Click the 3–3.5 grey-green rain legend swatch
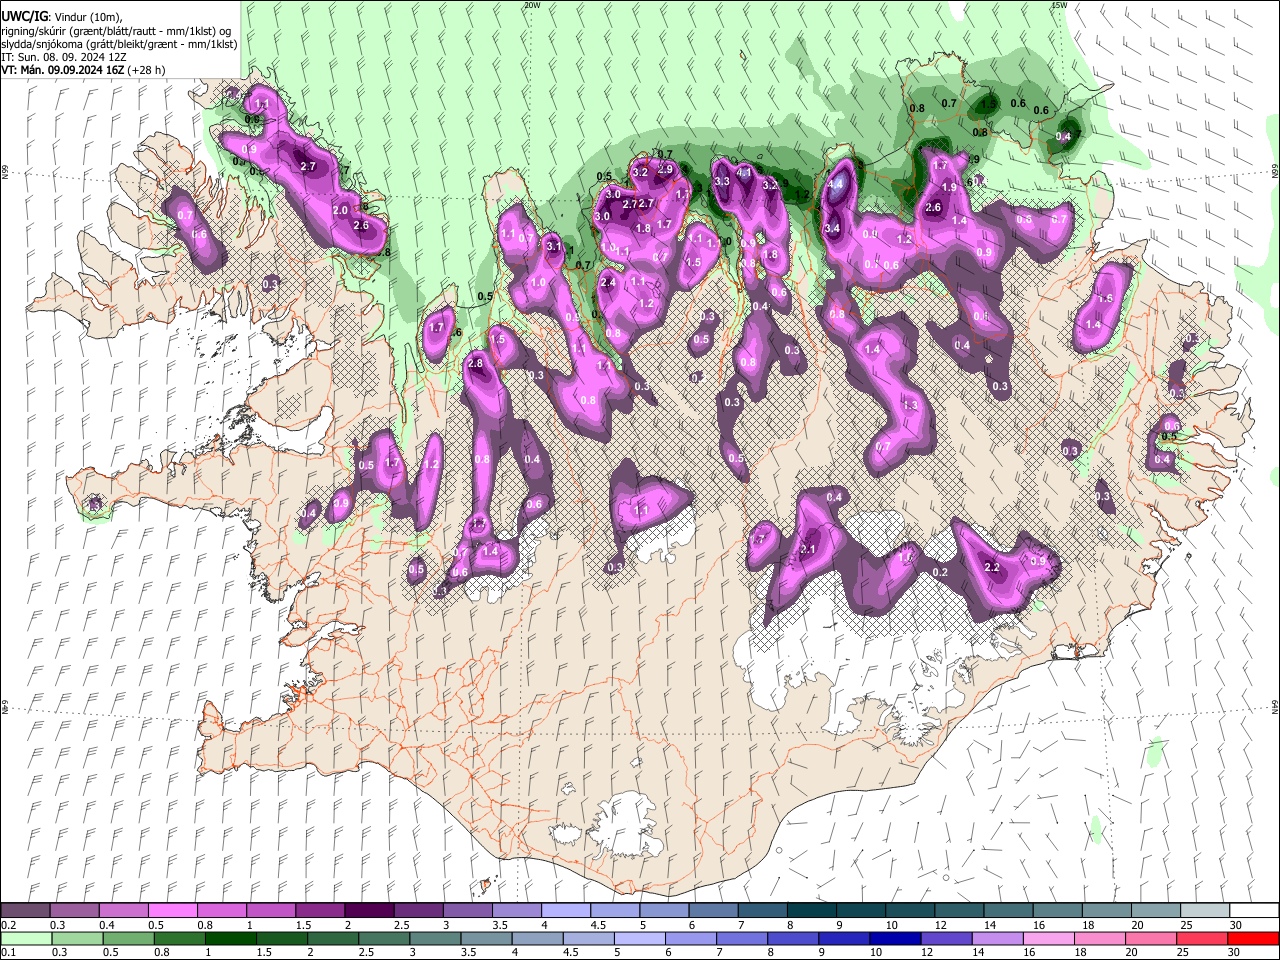 click(x=435, y=938)
